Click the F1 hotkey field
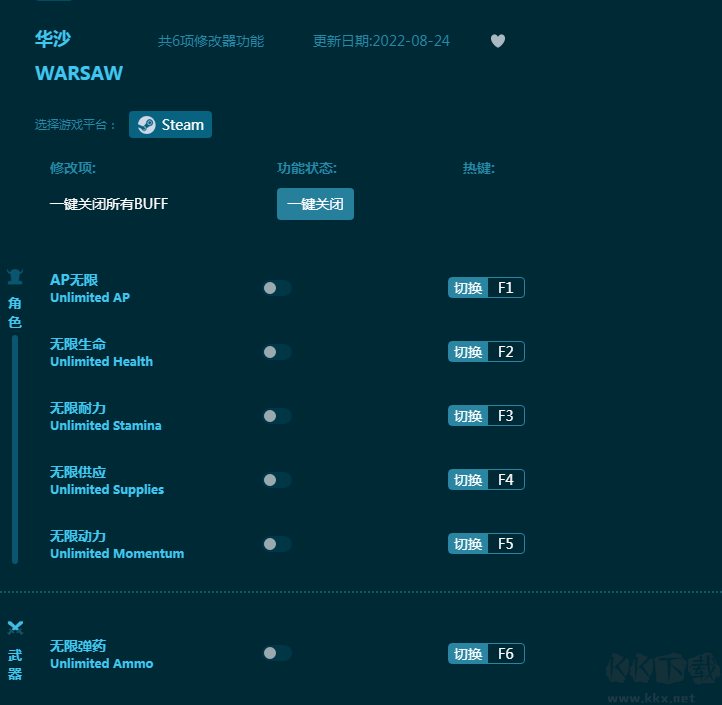This screenshot has height=705, width=722. pyautogui.click(x=505, y=288)
